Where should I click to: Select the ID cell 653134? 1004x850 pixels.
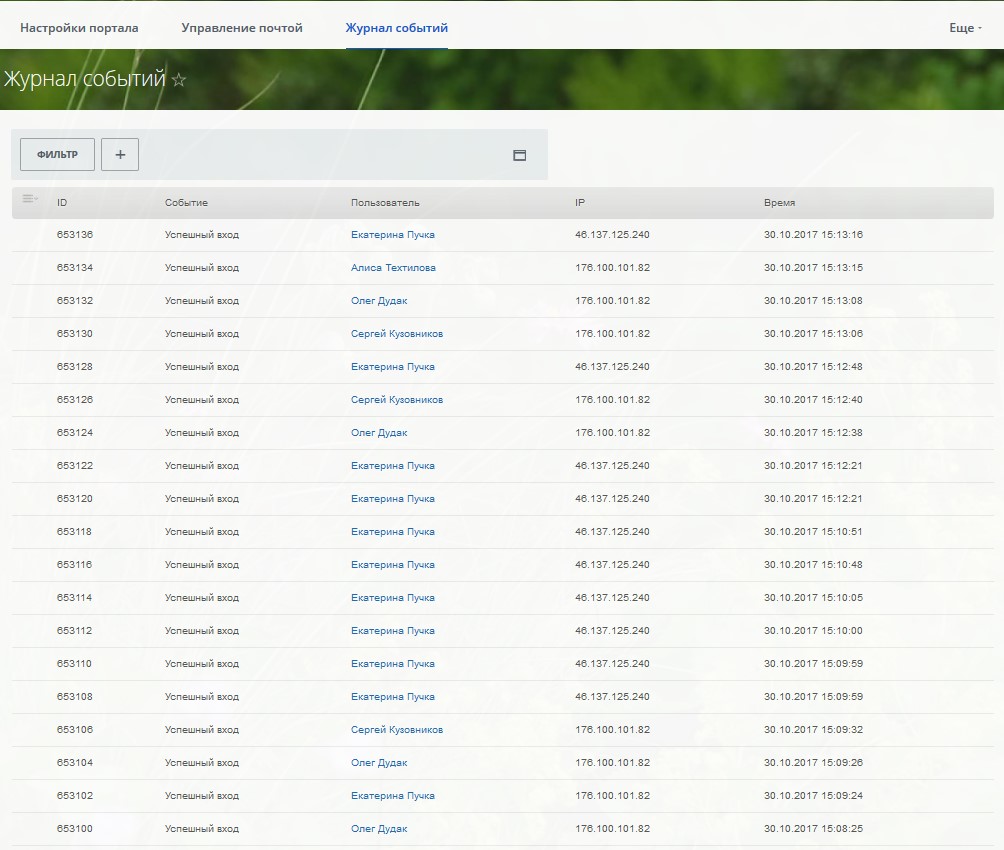[75, 268]
